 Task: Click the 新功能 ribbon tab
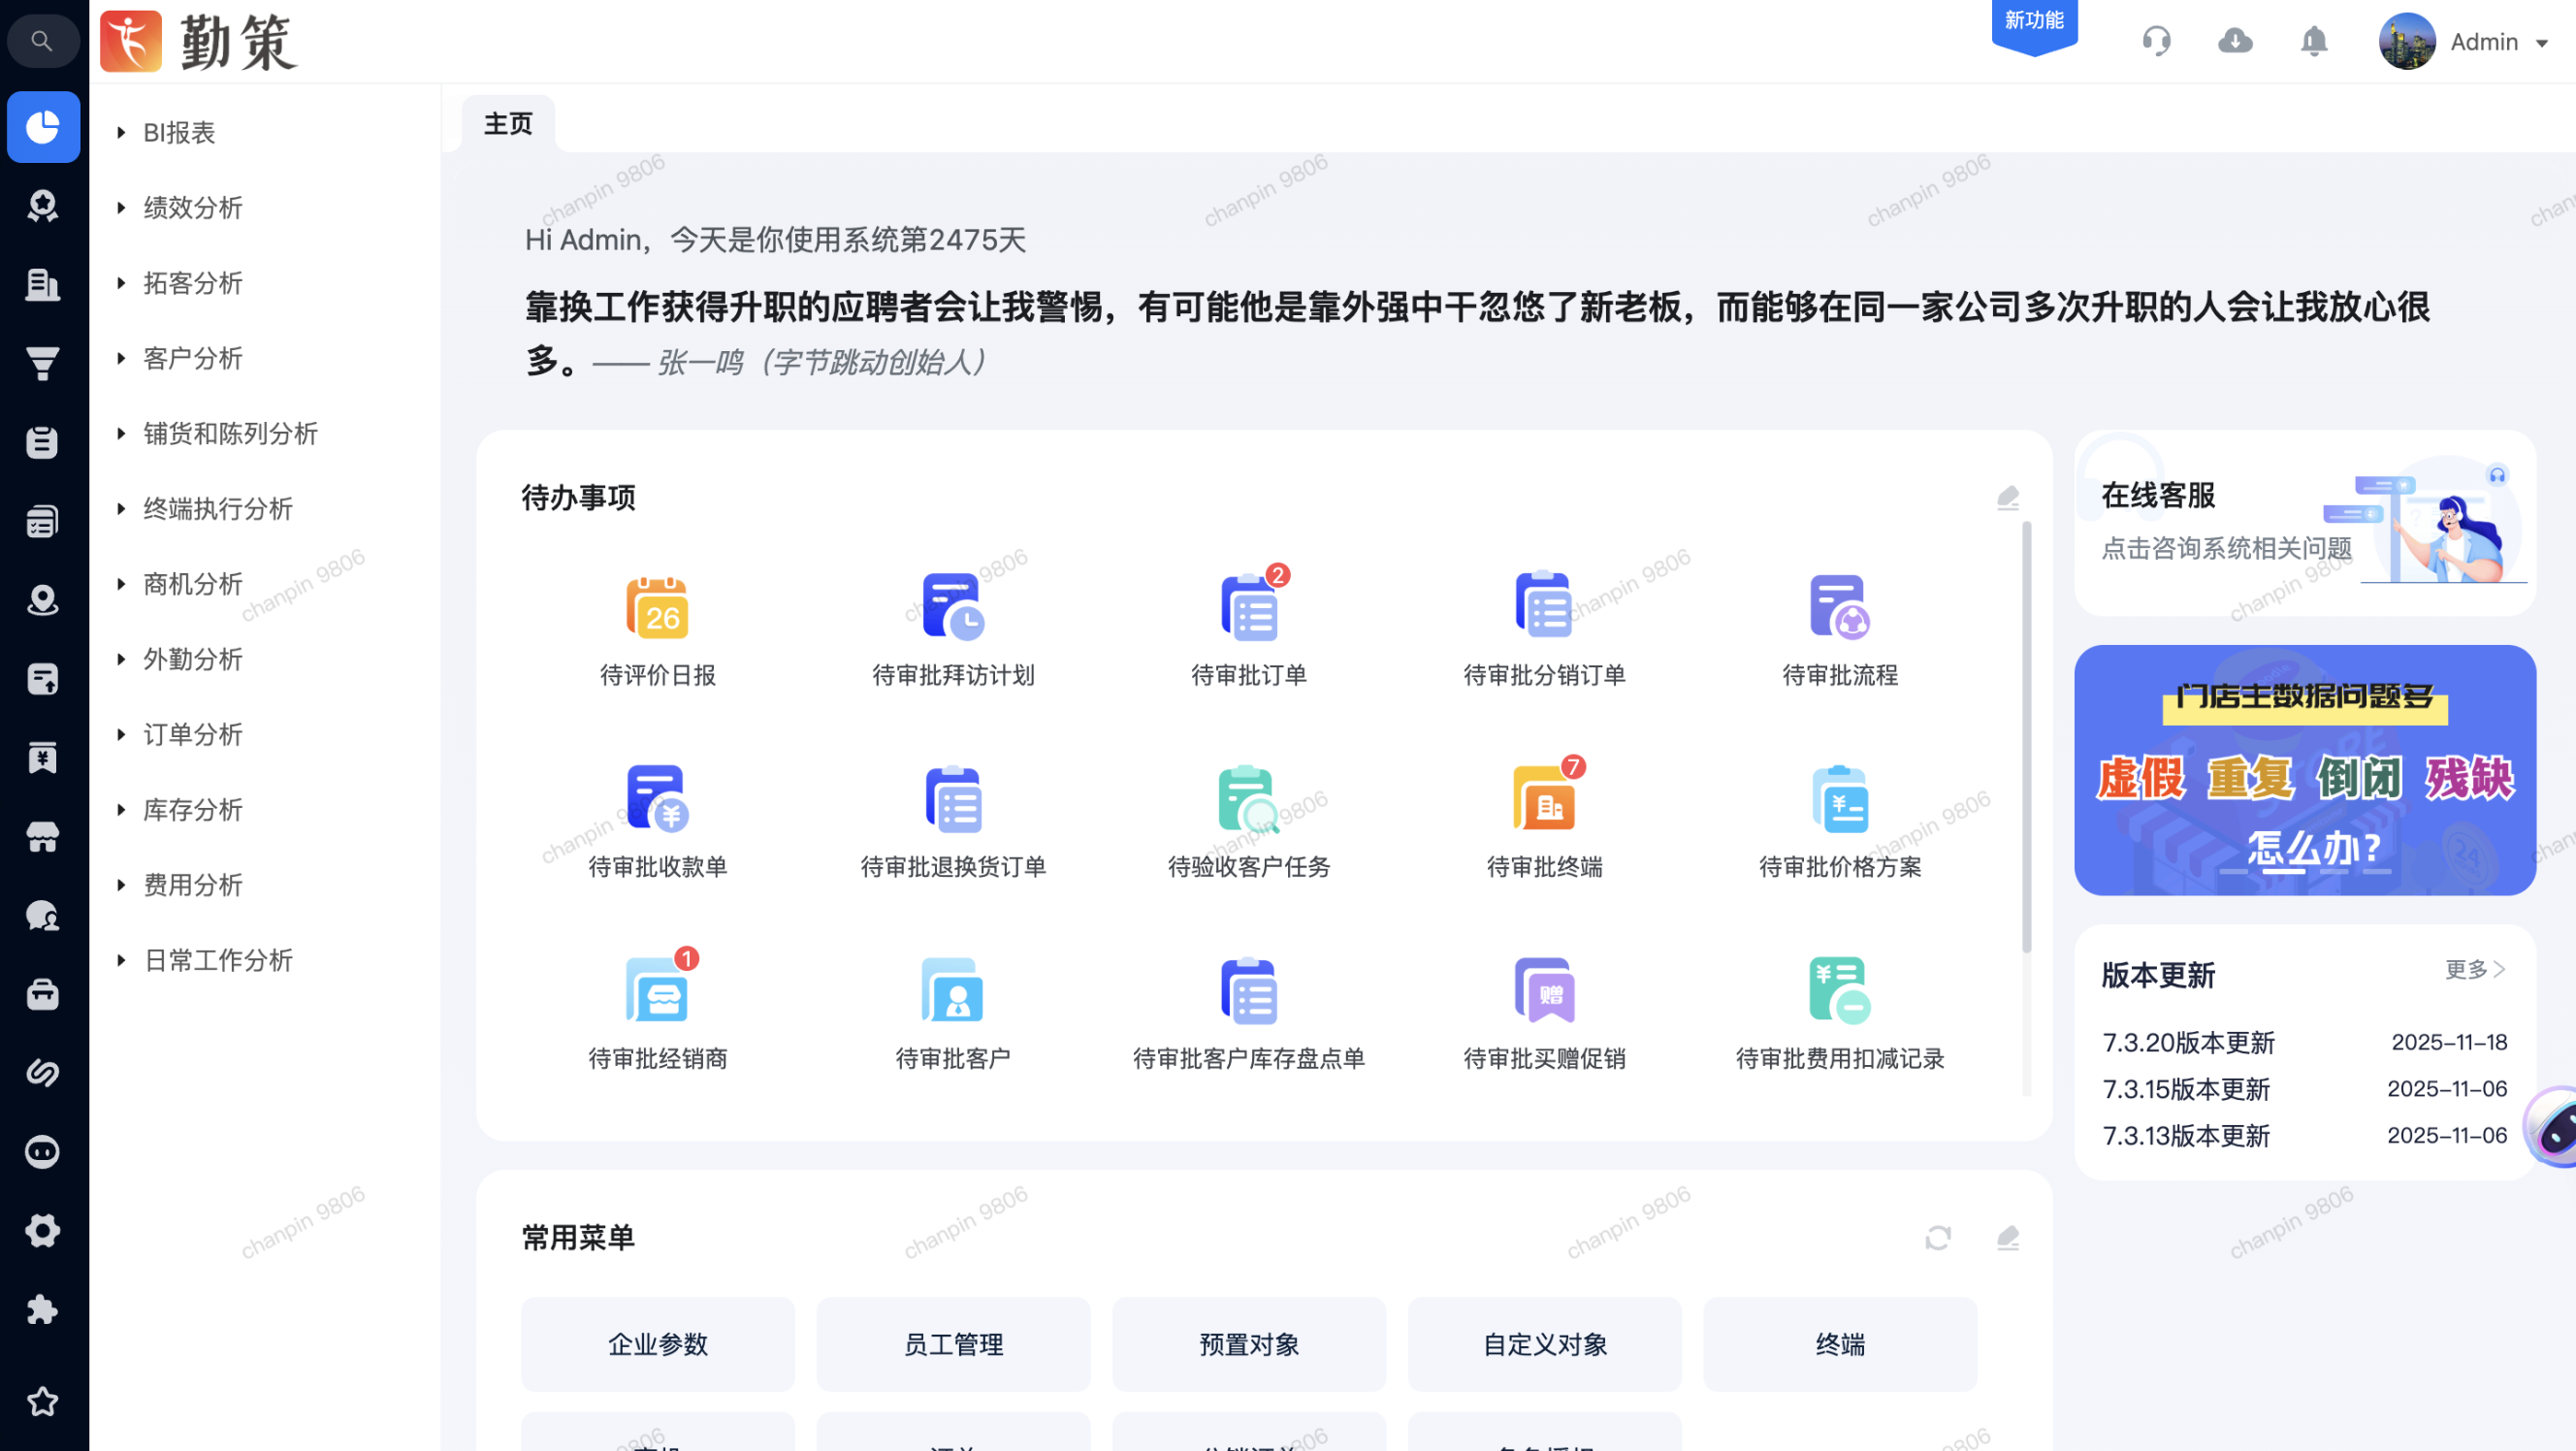pos(2034,22)
